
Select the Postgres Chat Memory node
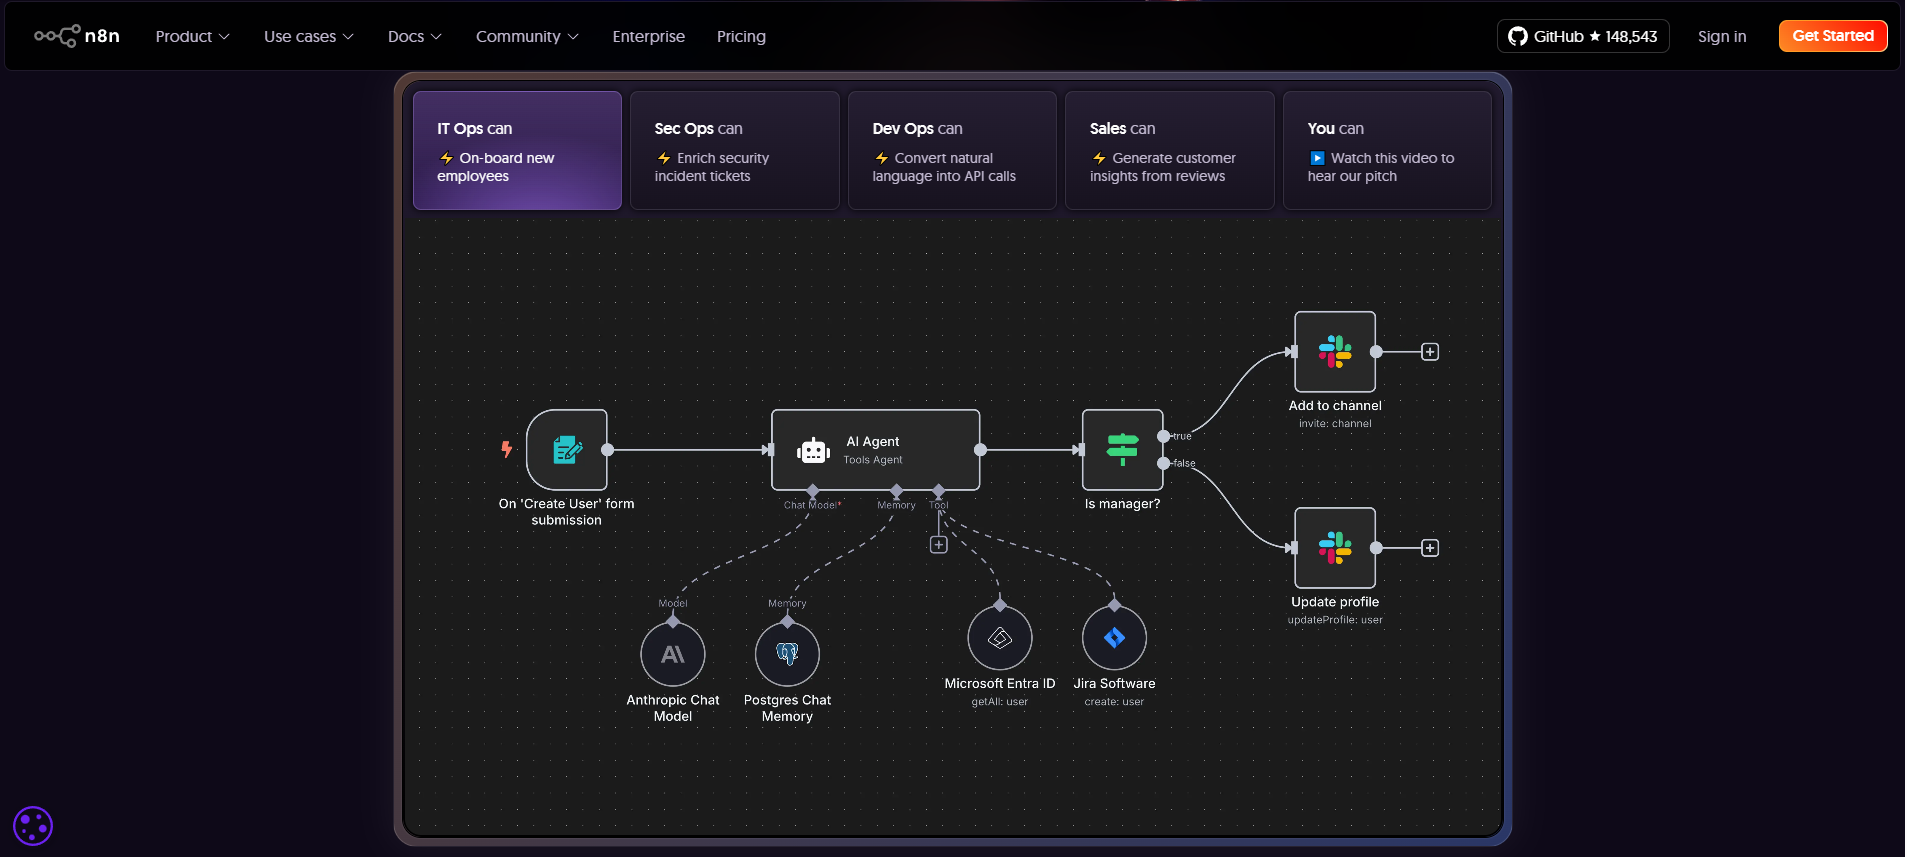tap(787, 654)
